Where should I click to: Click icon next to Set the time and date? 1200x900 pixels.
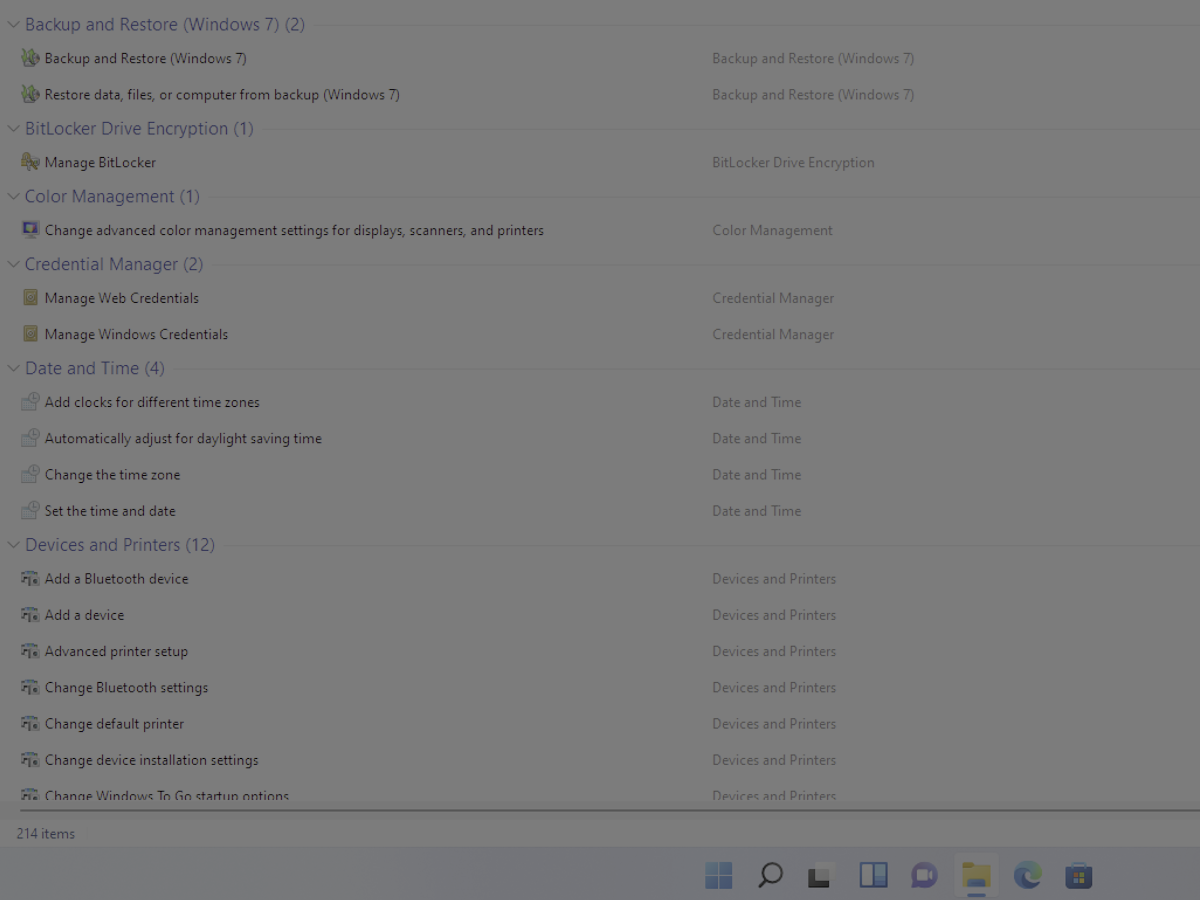(30, 510)
